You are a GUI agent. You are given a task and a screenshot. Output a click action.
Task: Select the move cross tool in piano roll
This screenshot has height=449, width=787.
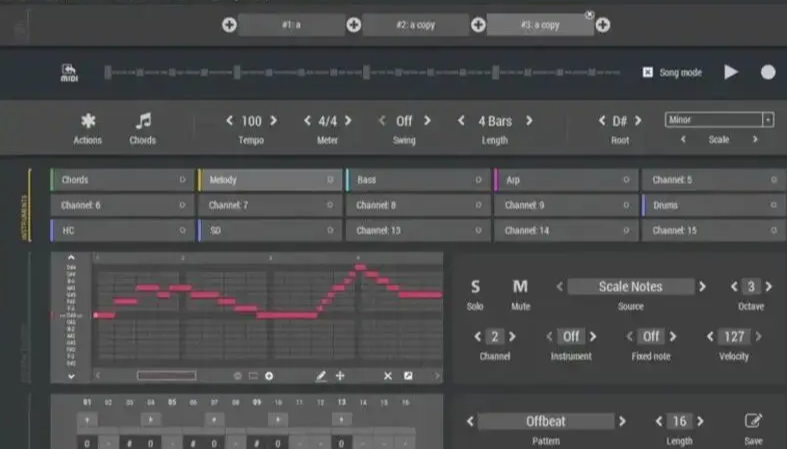click(x=340, y=376)
